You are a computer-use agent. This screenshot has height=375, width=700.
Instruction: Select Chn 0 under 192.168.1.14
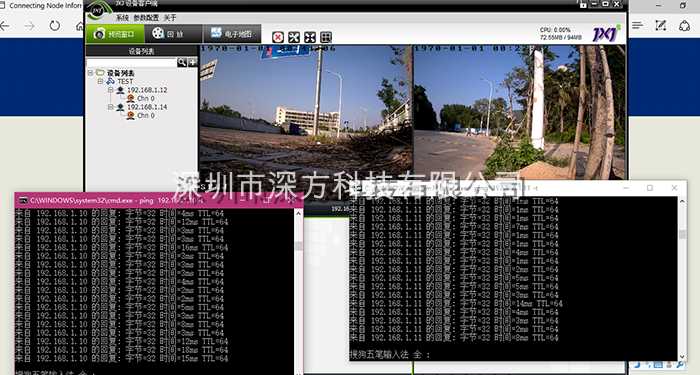coord(146,115)
